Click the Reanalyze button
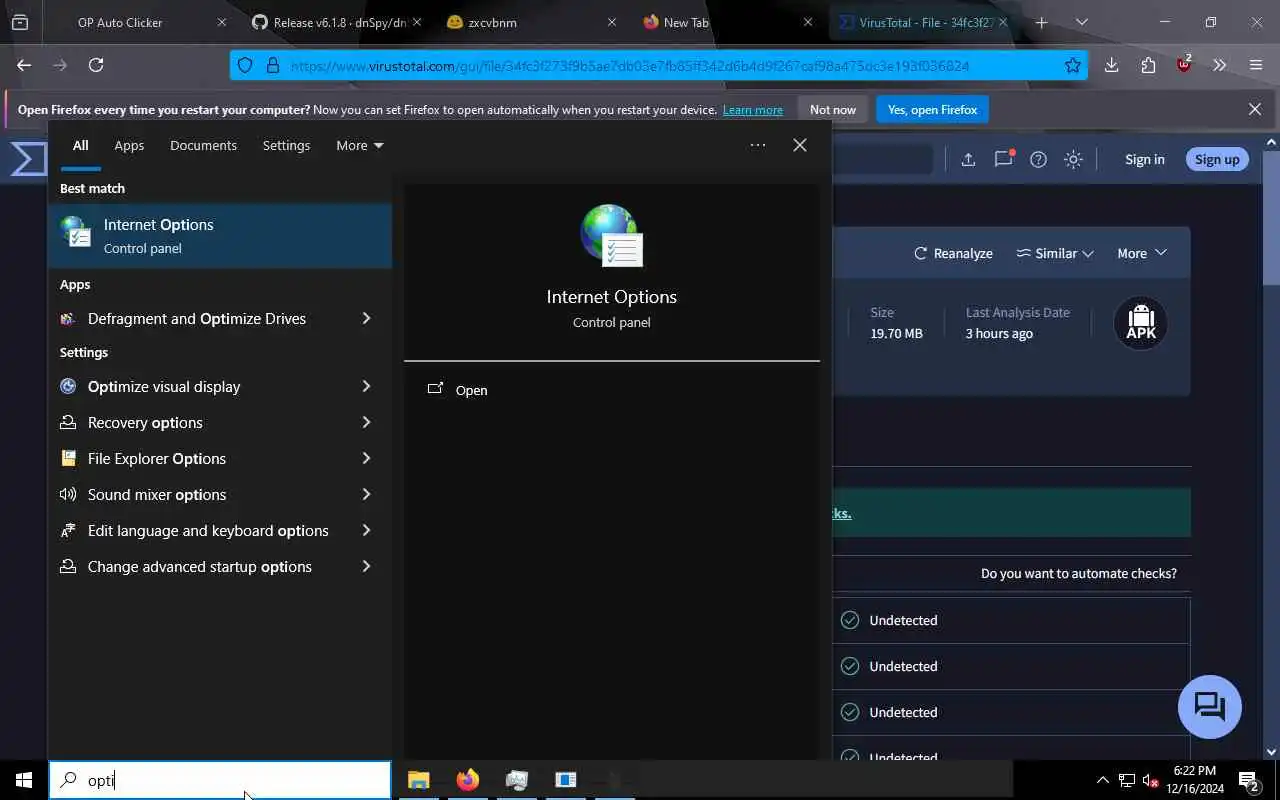 [953, 253]
